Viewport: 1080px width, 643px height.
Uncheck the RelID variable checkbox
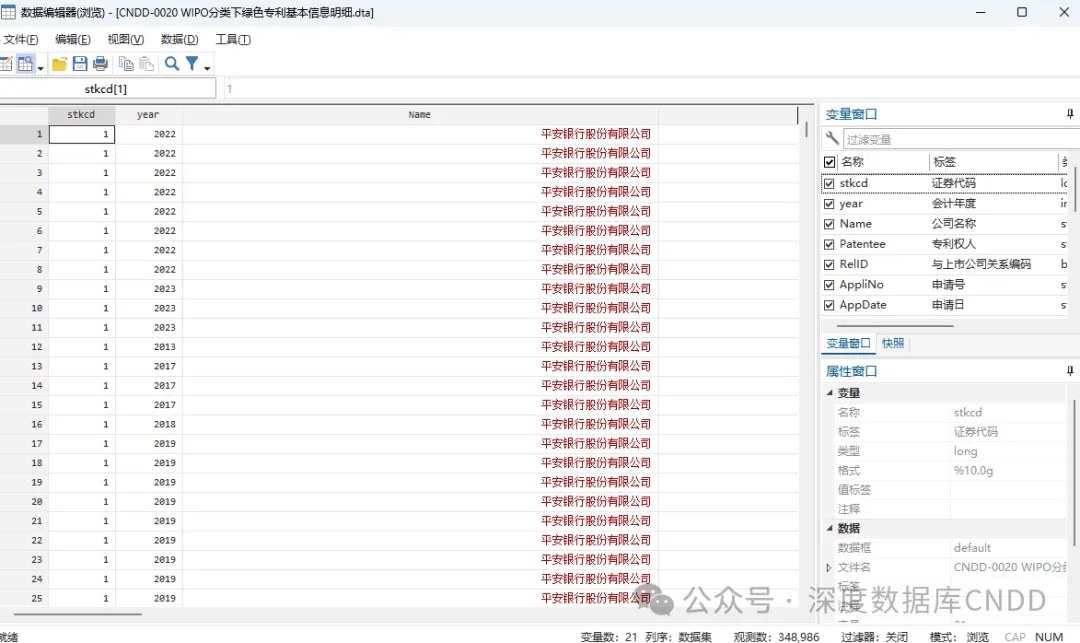[829, 265]
